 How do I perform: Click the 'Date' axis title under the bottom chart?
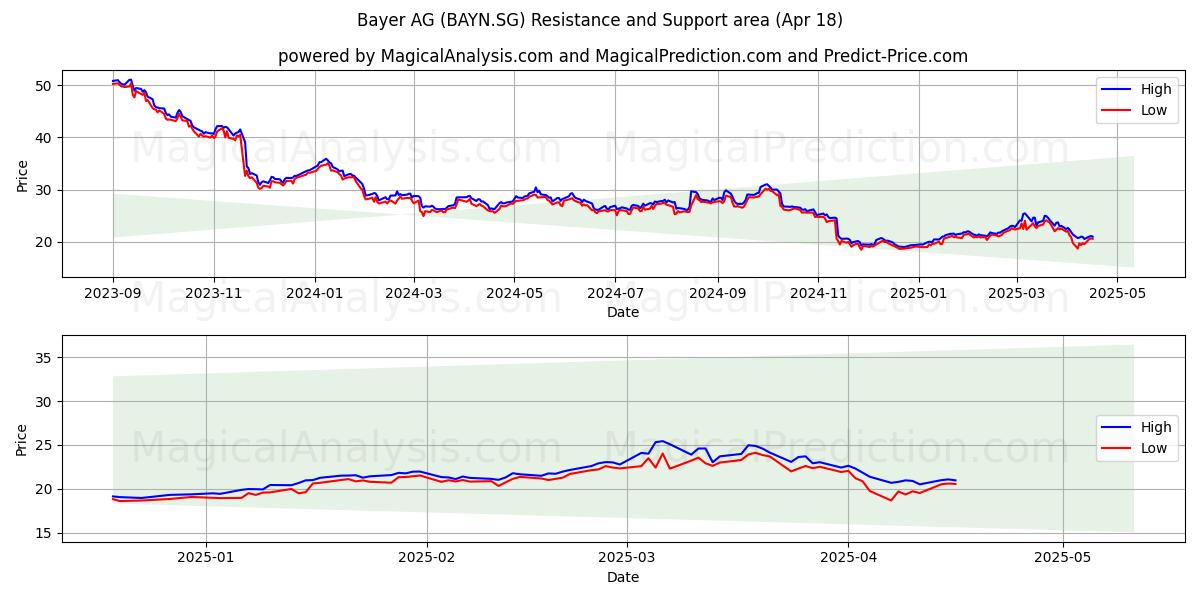point(622,577)
